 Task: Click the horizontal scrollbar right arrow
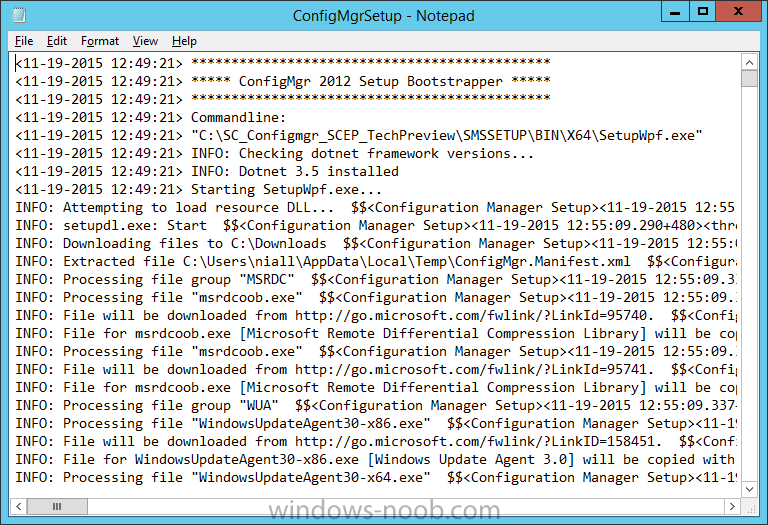(x=732, y=506)
